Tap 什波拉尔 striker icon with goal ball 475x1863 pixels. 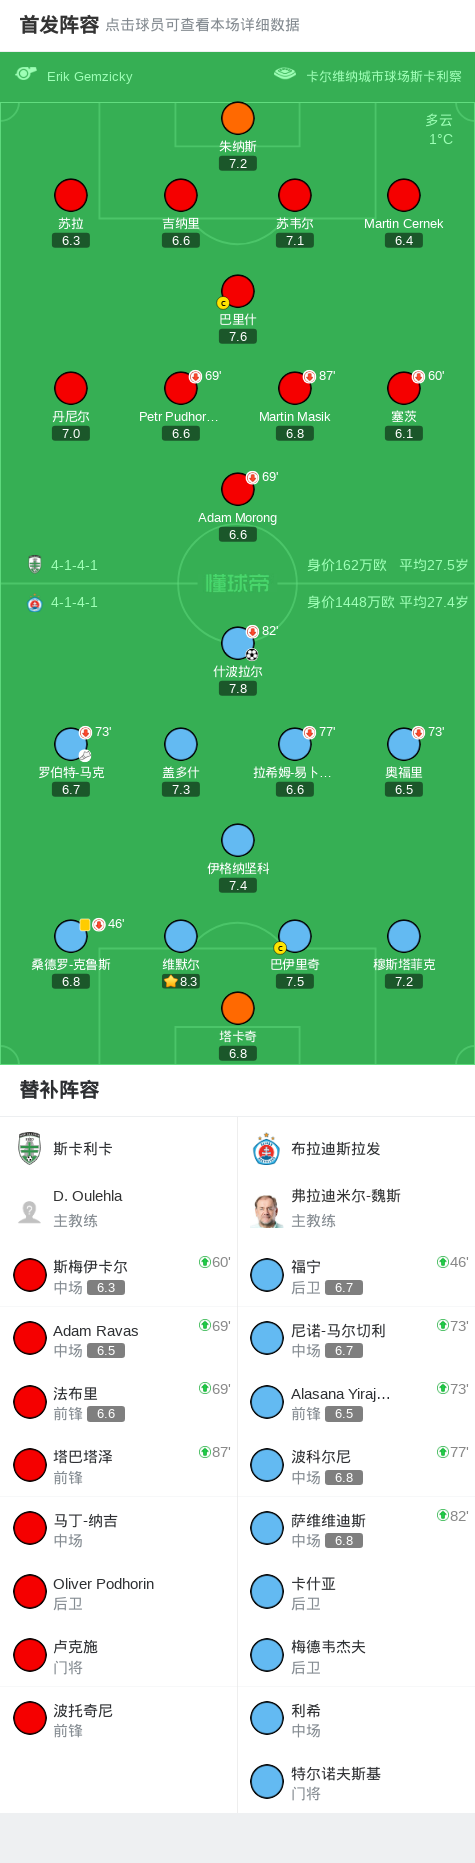click(237, 643)
